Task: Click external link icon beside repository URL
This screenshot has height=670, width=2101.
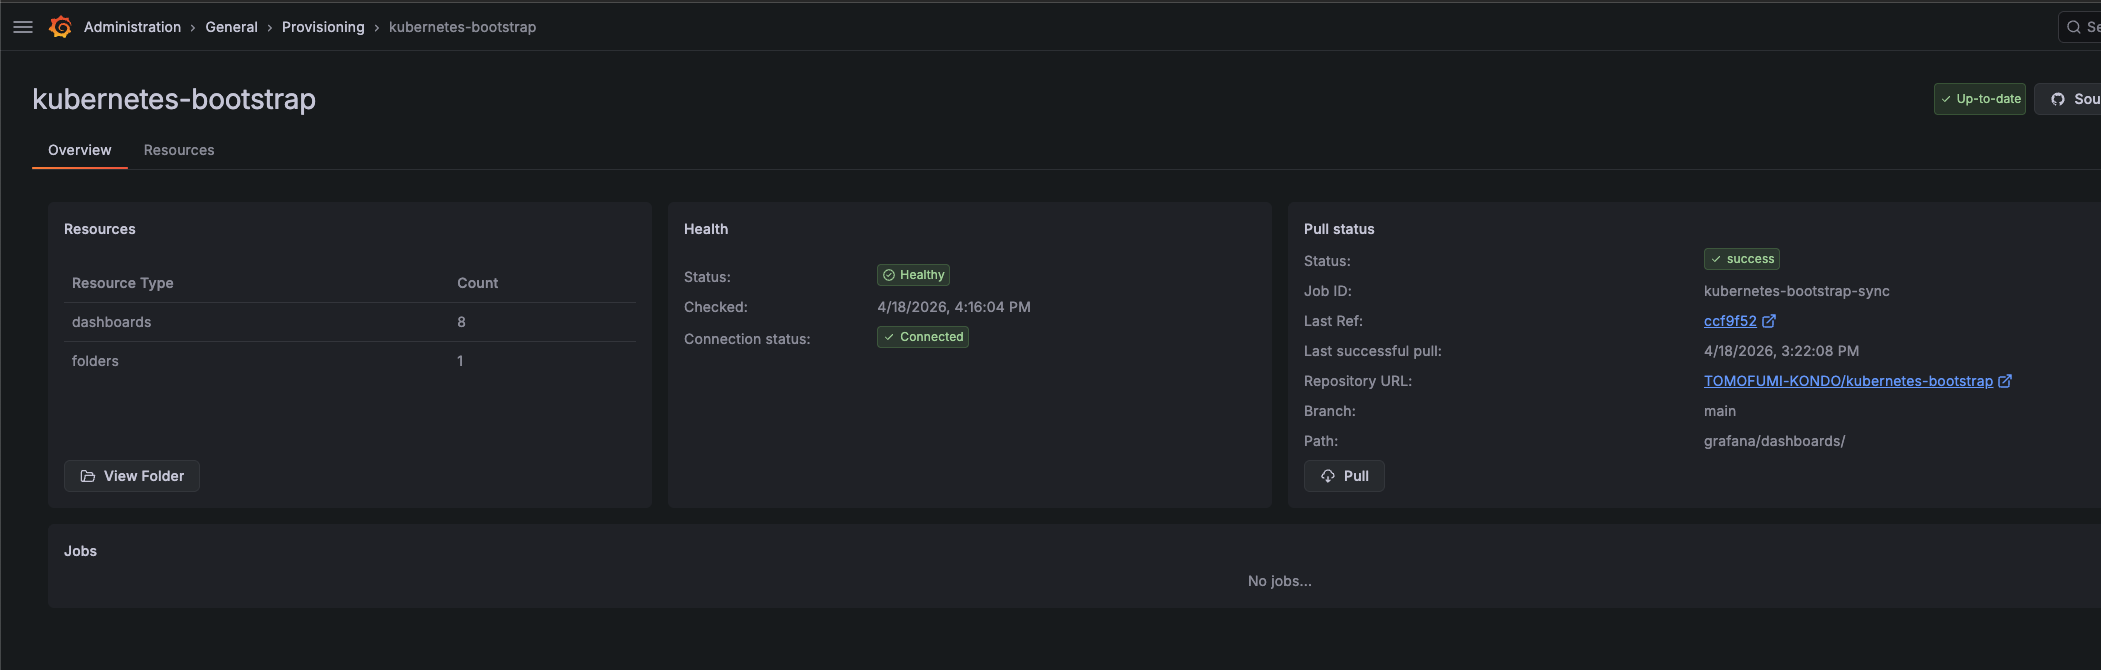Action: tap(2004, 381)
